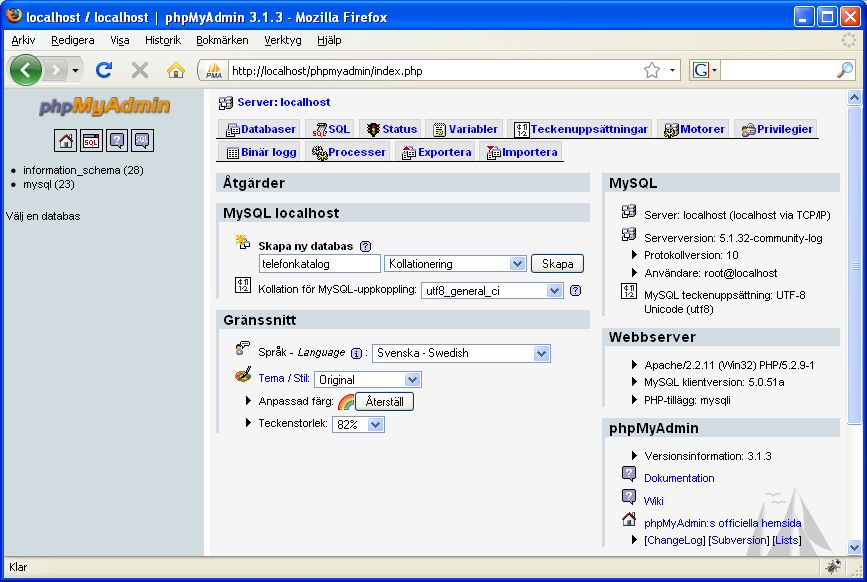The height and width of the screenshot is (582, 867).
Task: Open the 82% font size dropdown
Action: coord(358,424)
